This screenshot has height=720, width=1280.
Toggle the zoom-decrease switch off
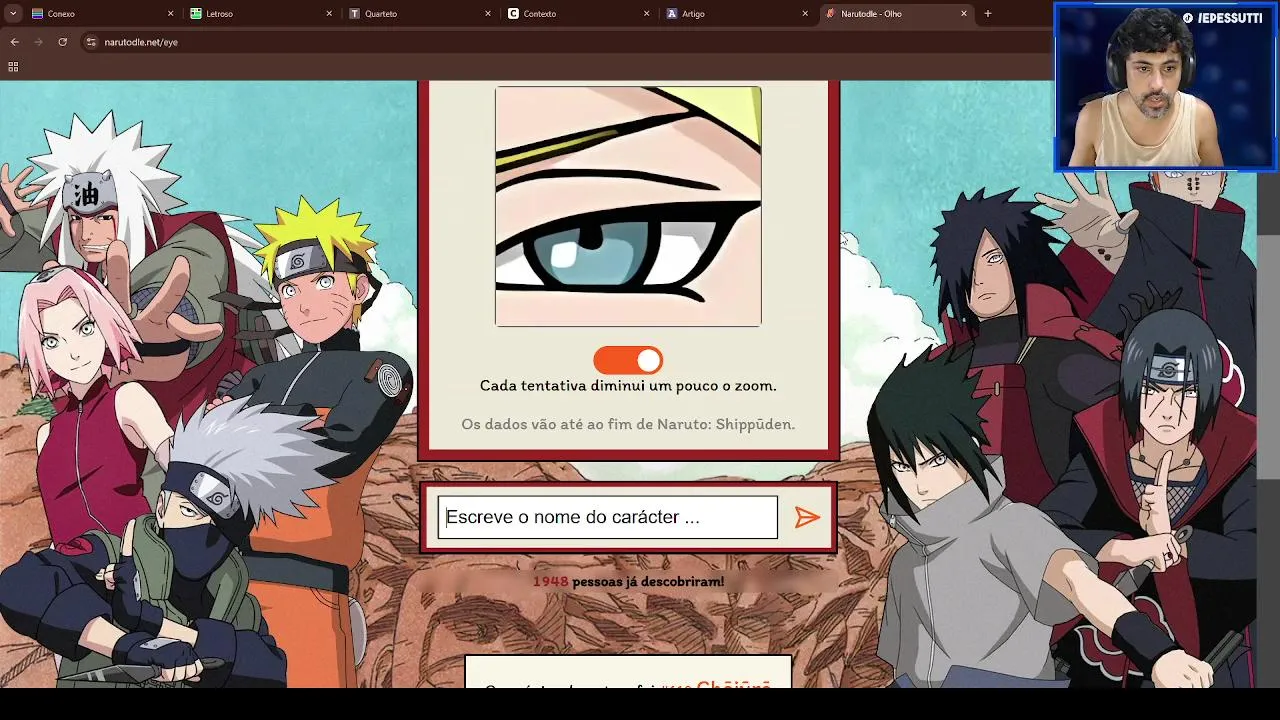point(628,360)
